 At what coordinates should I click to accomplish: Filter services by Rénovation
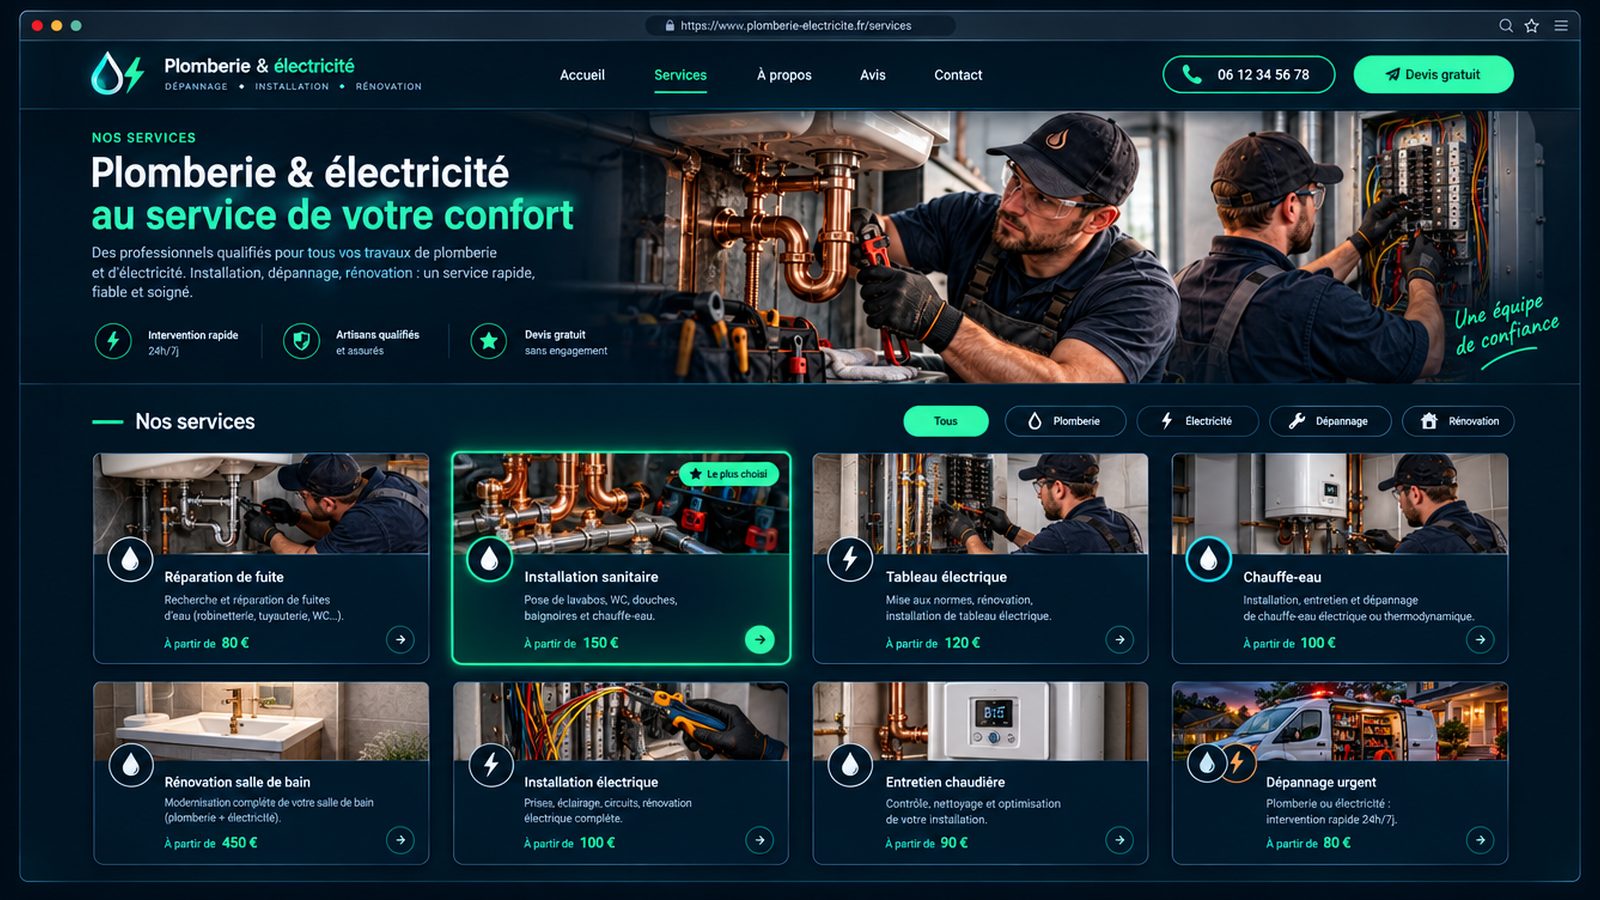[1458, 421]
